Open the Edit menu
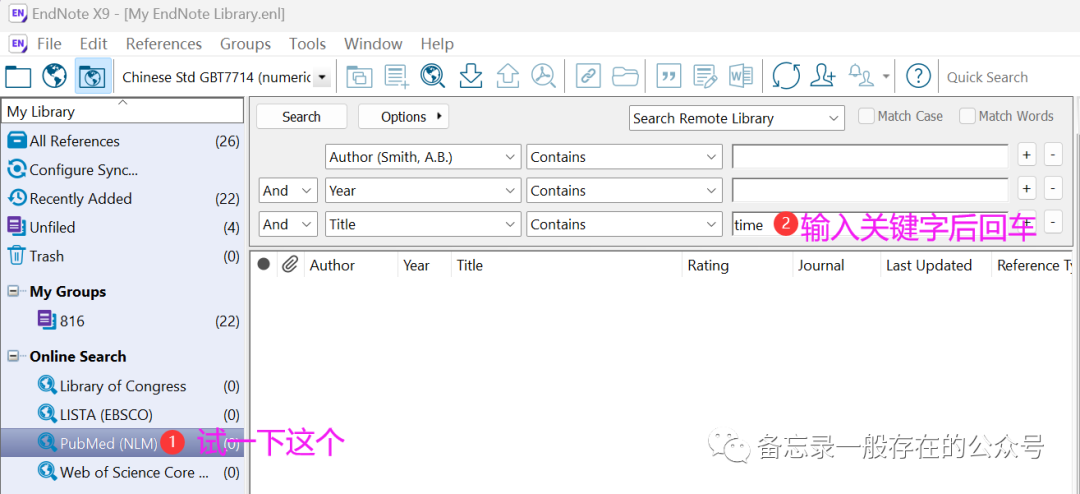 click(x=94, y=44)
